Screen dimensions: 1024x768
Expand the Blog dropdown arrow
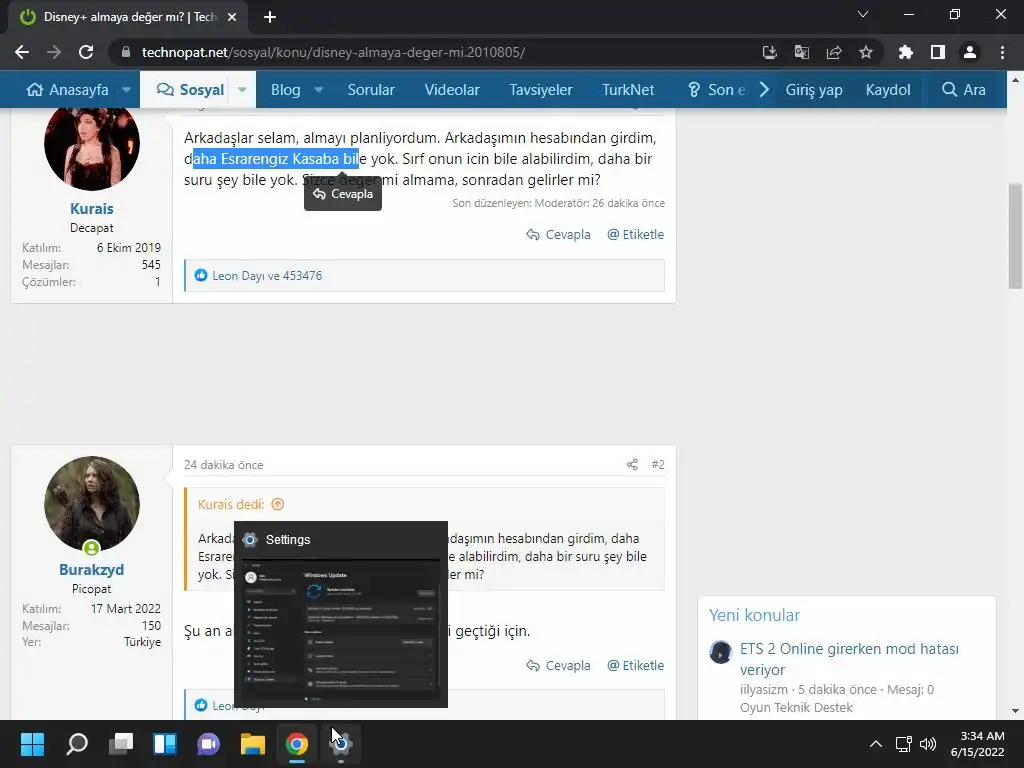(x=319, y=89)
